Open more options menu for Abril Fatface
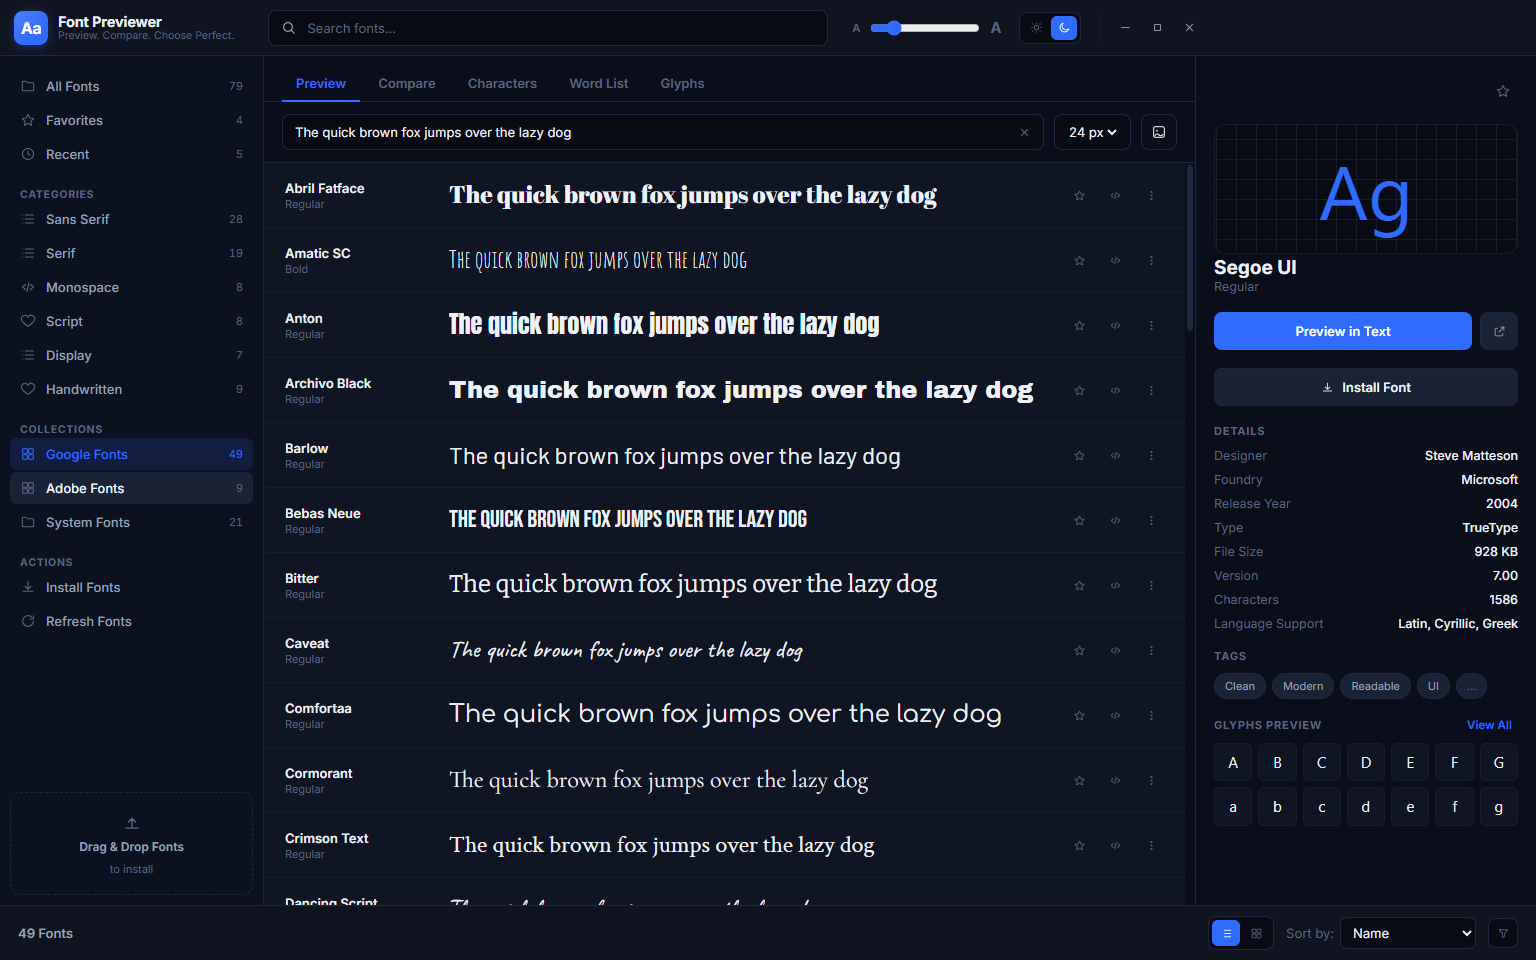The width and height of the screenshot is (1536, 960). point(1151,195)
